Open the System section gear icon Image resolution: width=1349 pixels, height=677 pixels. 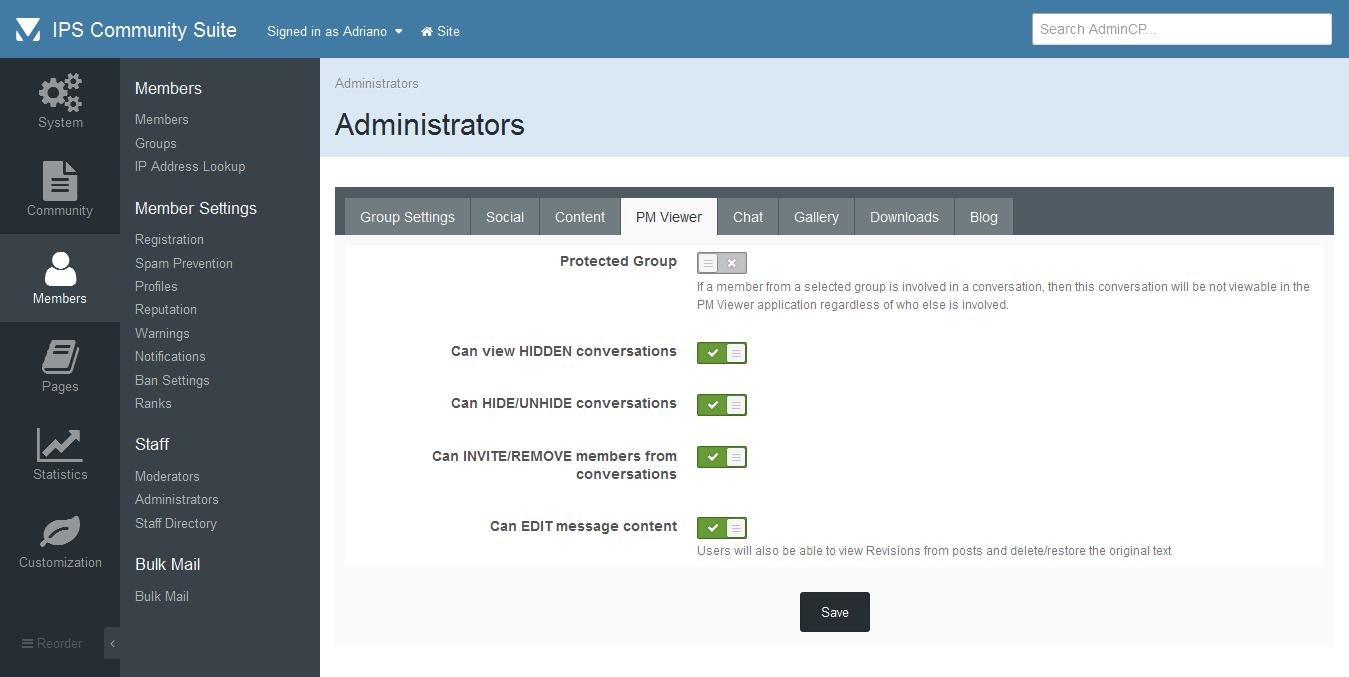click(x=60, y=92)
